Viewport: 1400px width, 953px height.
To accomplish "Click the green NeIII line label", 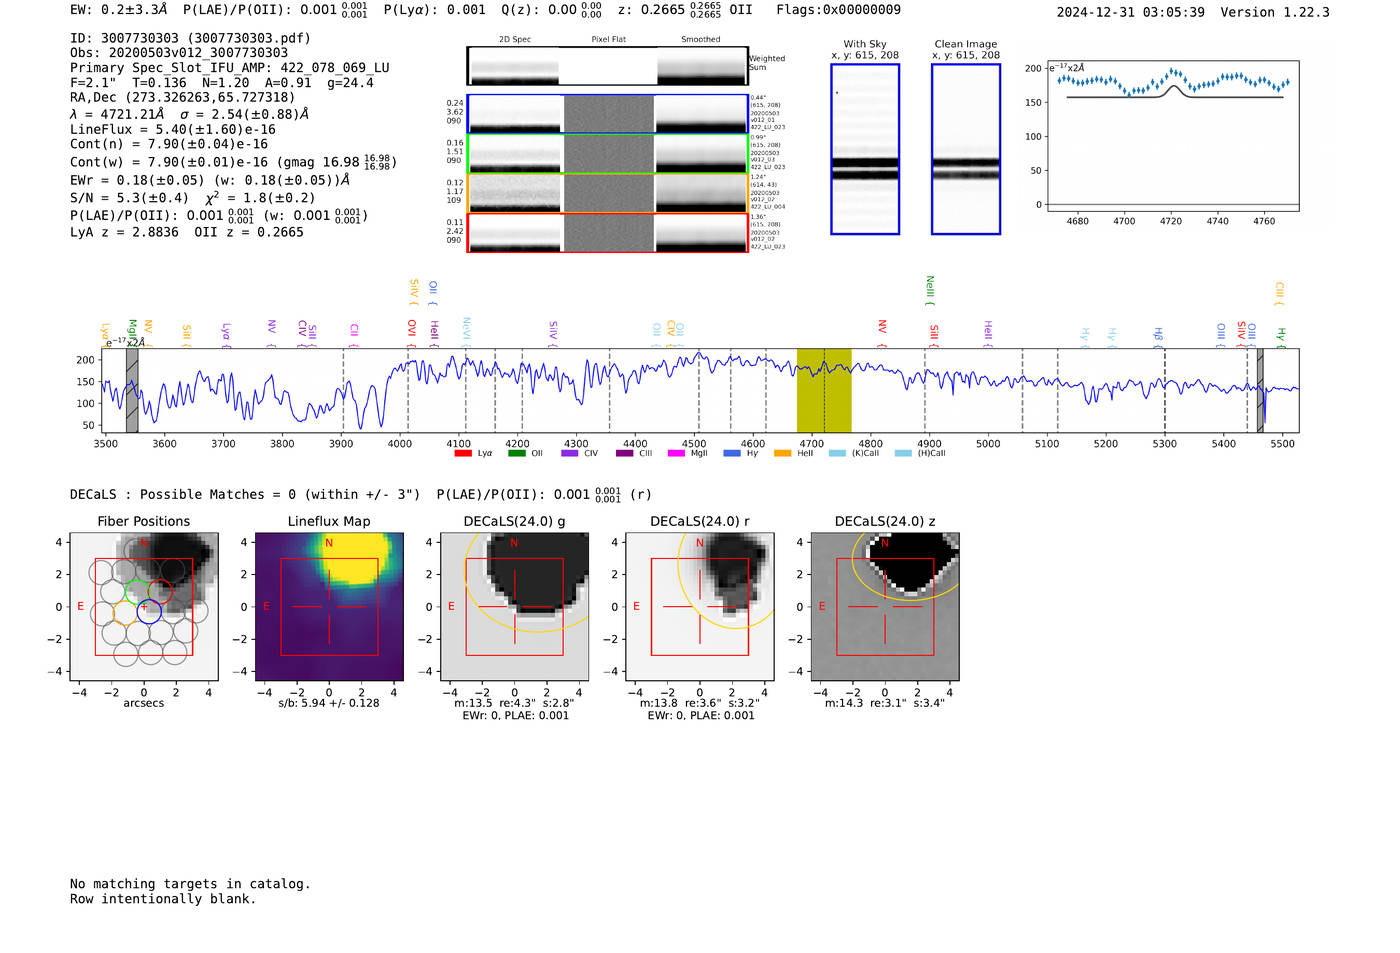I will click(x=930, y=289).
